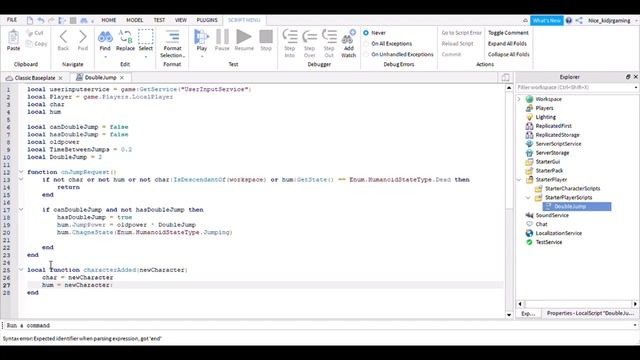
Task: Go forward with the Fwd arrow
Action: [83, 37]
